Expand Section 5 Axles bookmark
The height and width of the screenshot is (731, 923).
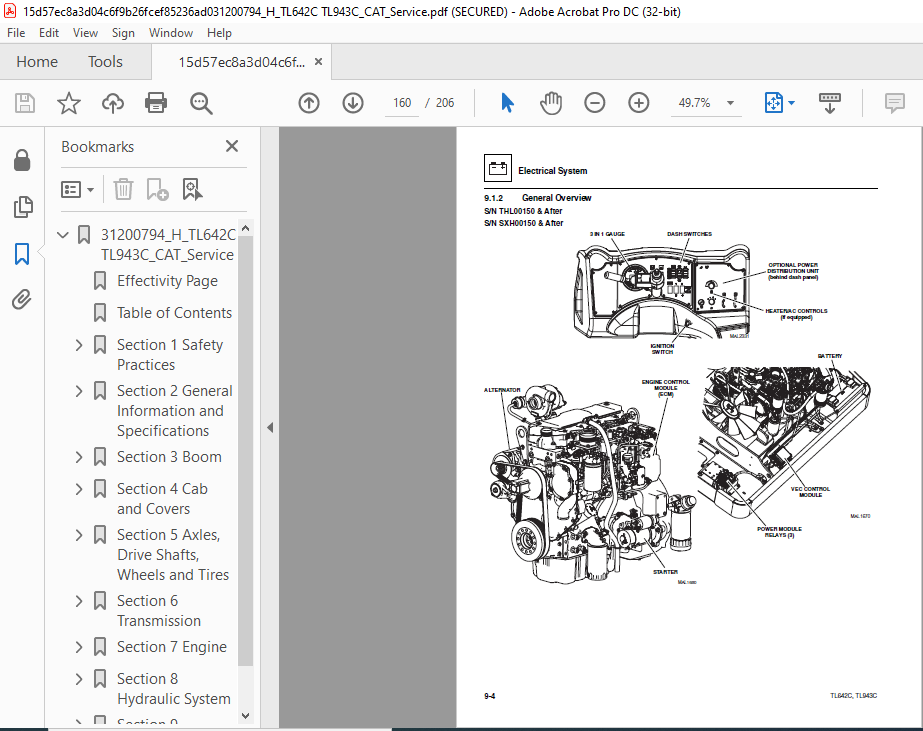tap(79, 534)
